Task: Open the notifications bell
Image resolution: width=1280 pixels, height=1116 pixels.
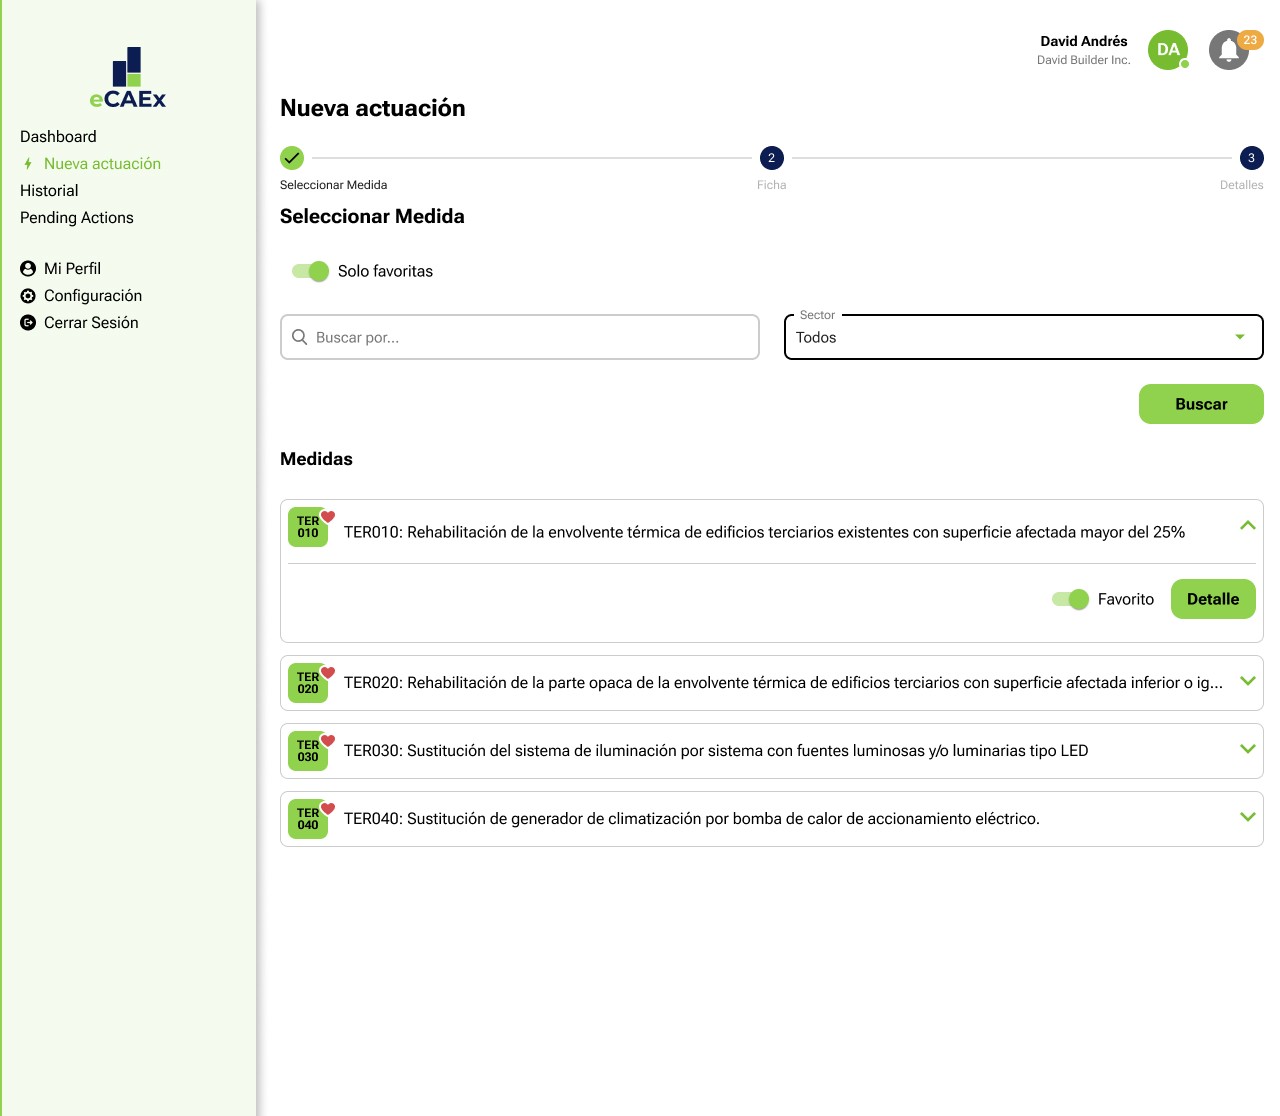Action: (x=1228, y=50)
